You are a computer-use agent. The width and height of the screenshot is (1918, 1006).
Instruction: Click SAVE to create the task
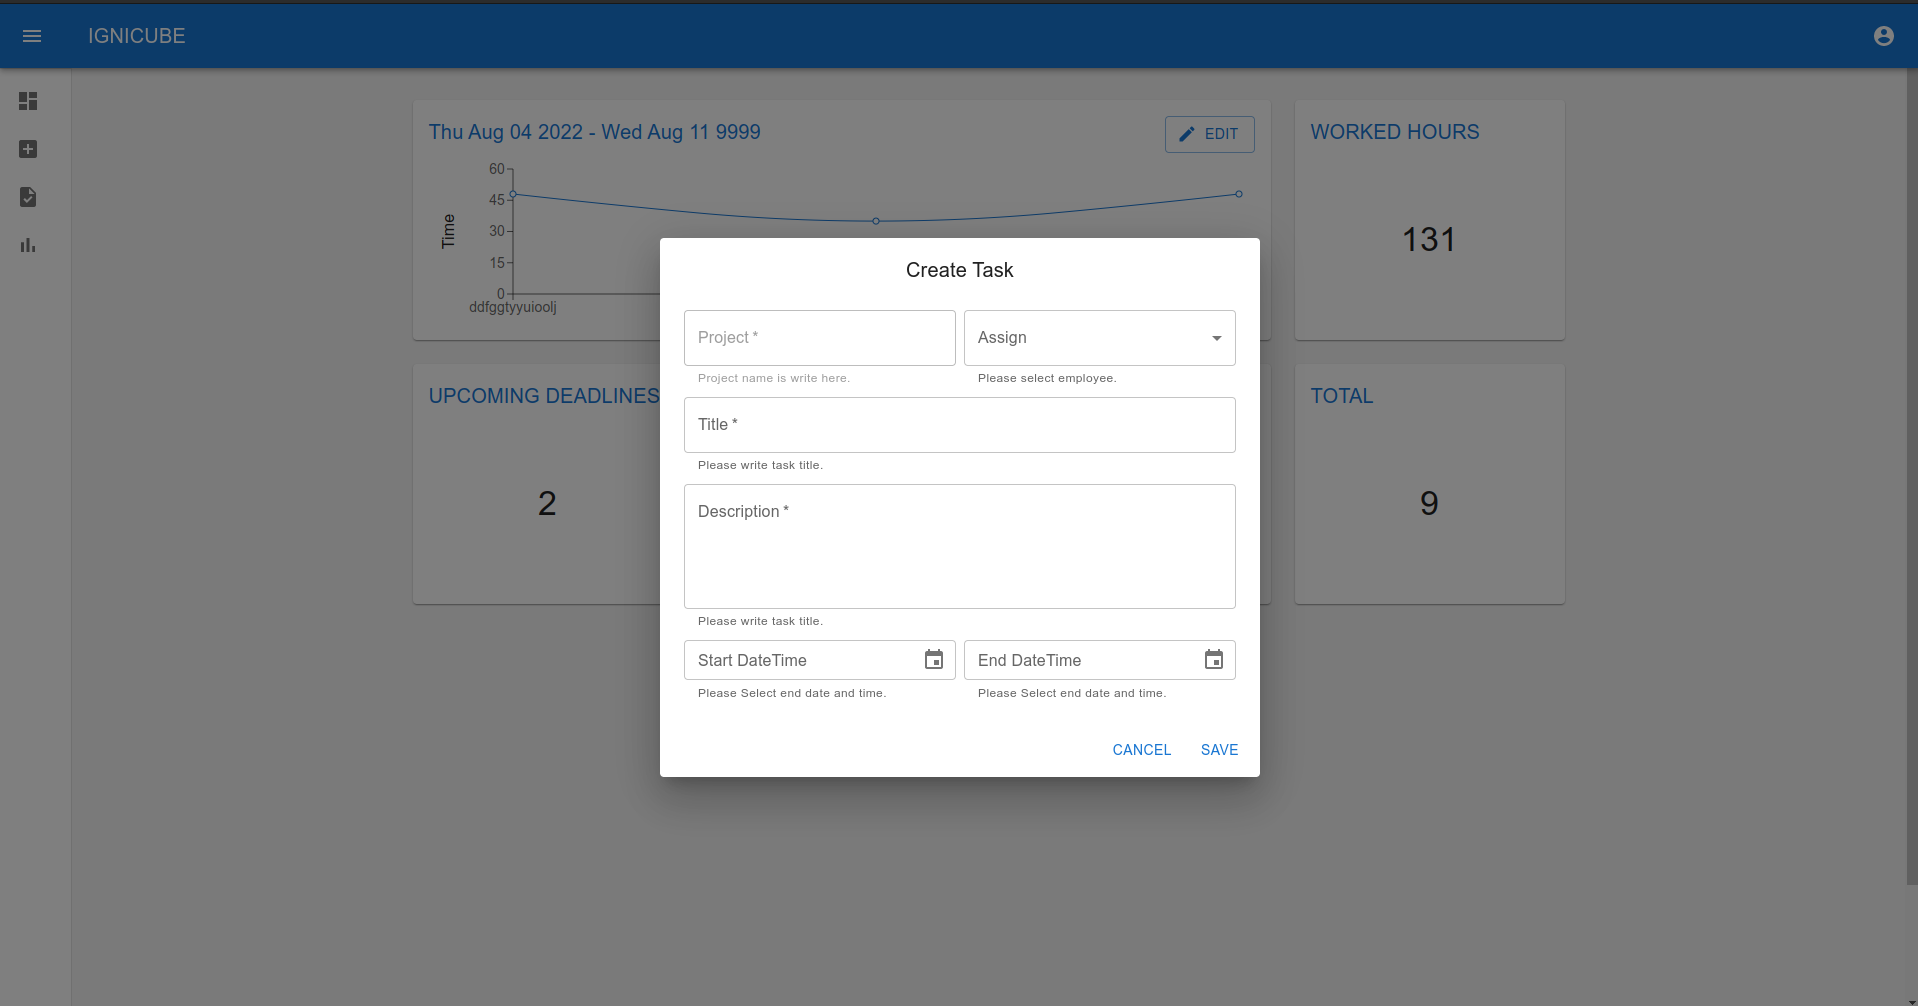tap(1218, 749)
